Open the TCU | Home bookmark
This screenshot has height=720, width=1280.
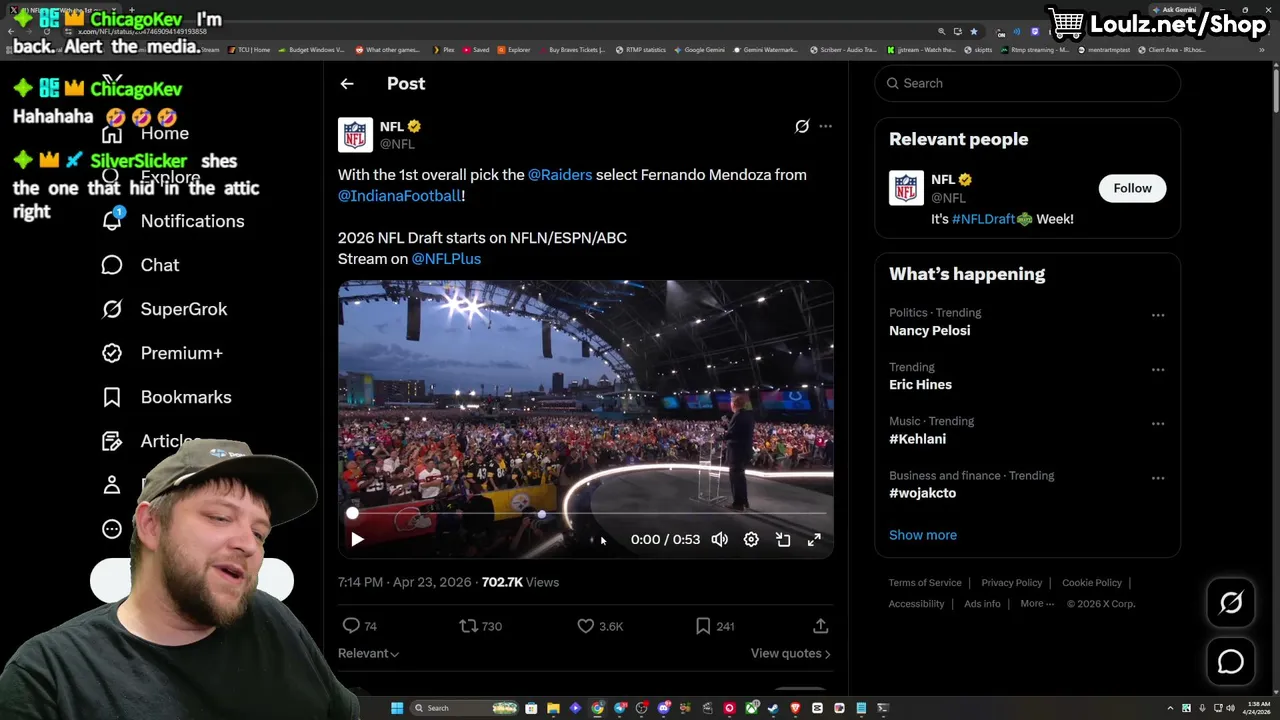pyautogui.click(x=249, y=50)
